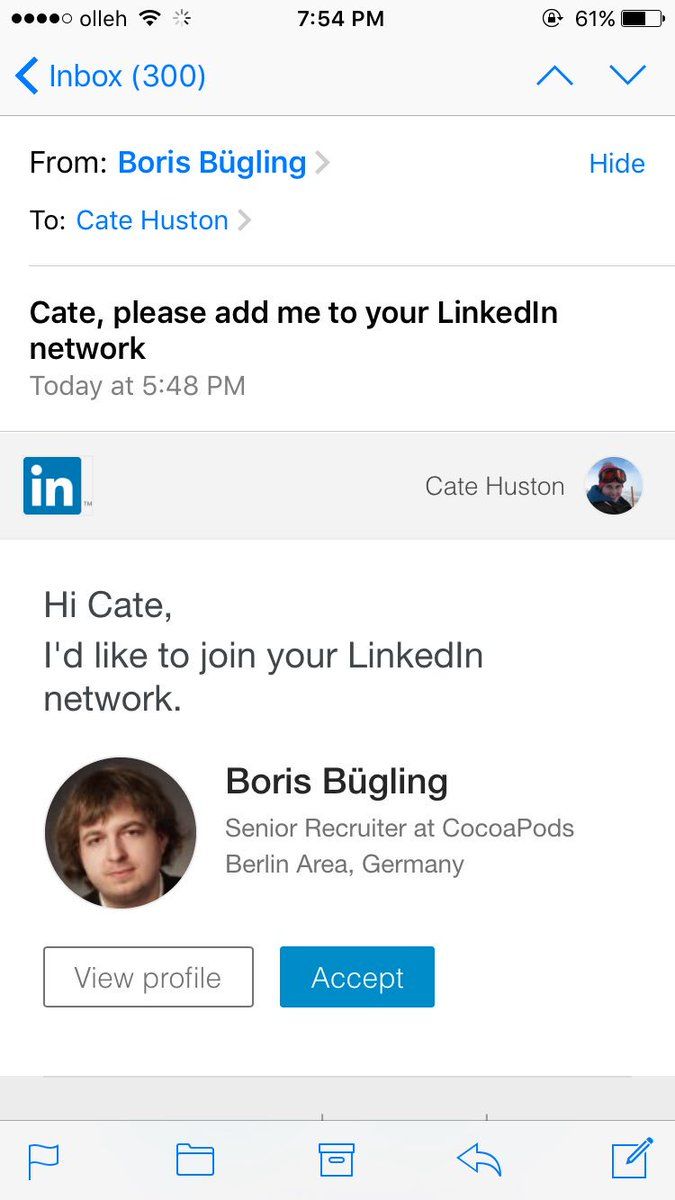Go back to Inbox (300)
The width and height of the screenshot is (675, 1200).
[111, 76]
